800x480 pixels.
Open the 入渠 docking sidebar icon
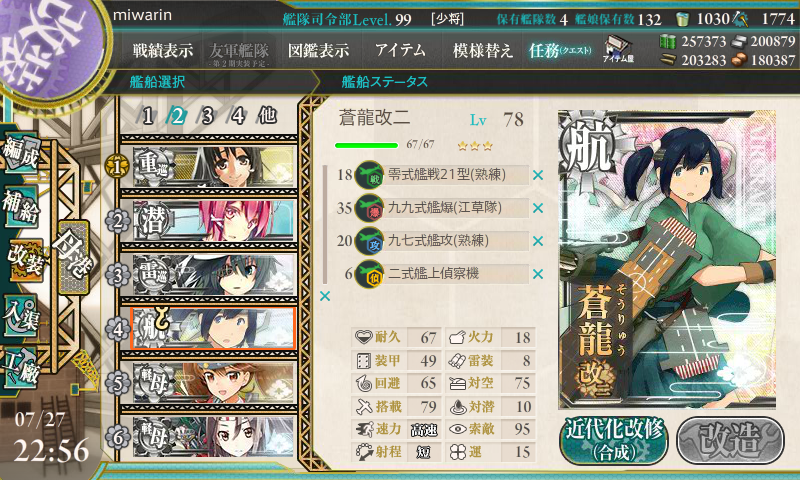[x=20, y=316]
